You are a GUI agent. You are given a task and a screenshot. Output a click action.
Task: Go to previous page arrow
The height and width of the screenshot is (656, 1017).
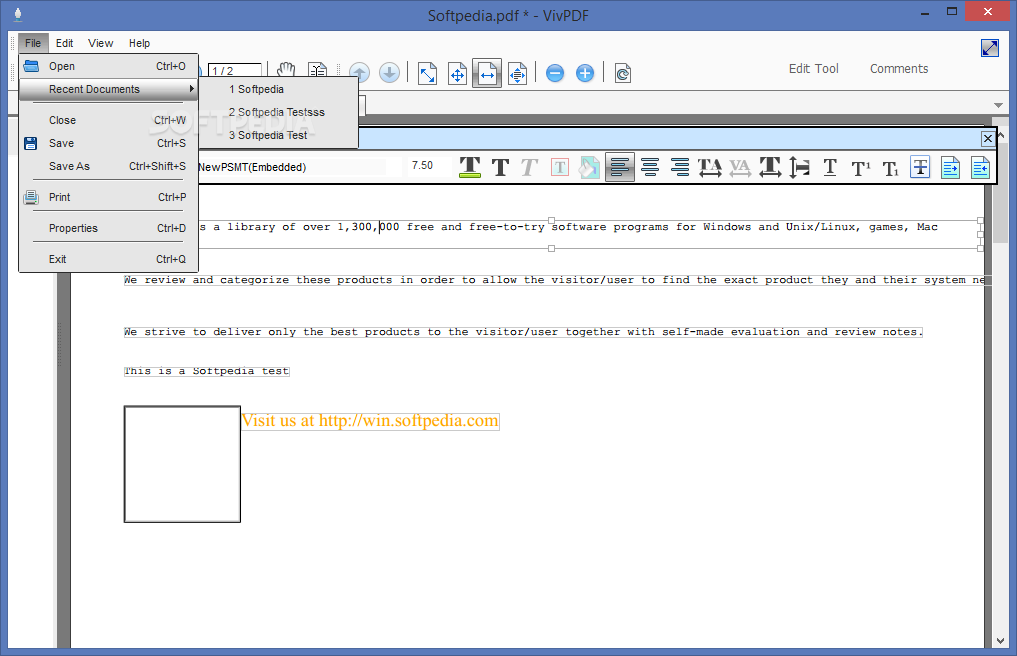(x=359, y=73)
